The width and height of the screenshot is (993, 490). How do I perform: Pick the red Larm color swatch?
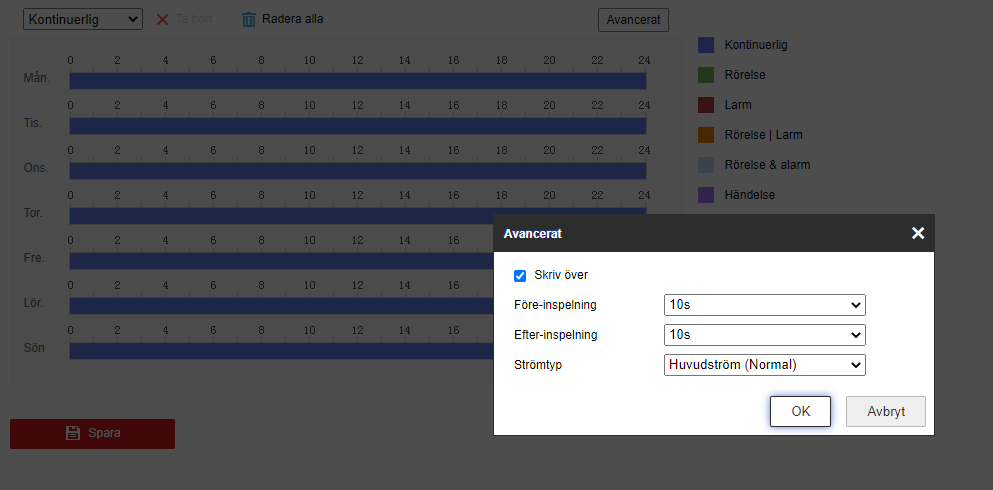(x=705, y=105)
